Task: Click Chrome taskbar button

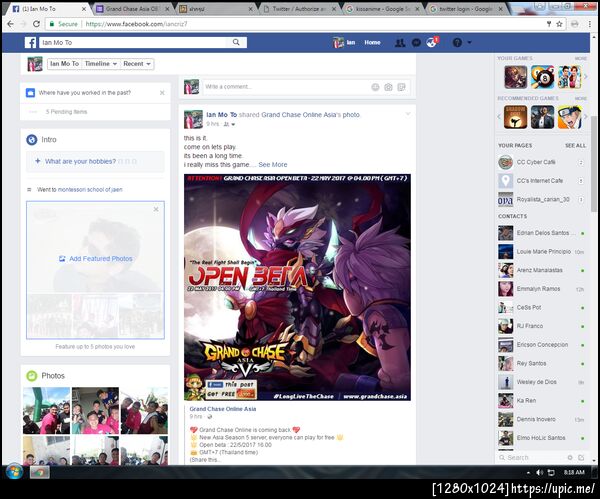Action: click(39, 472)
